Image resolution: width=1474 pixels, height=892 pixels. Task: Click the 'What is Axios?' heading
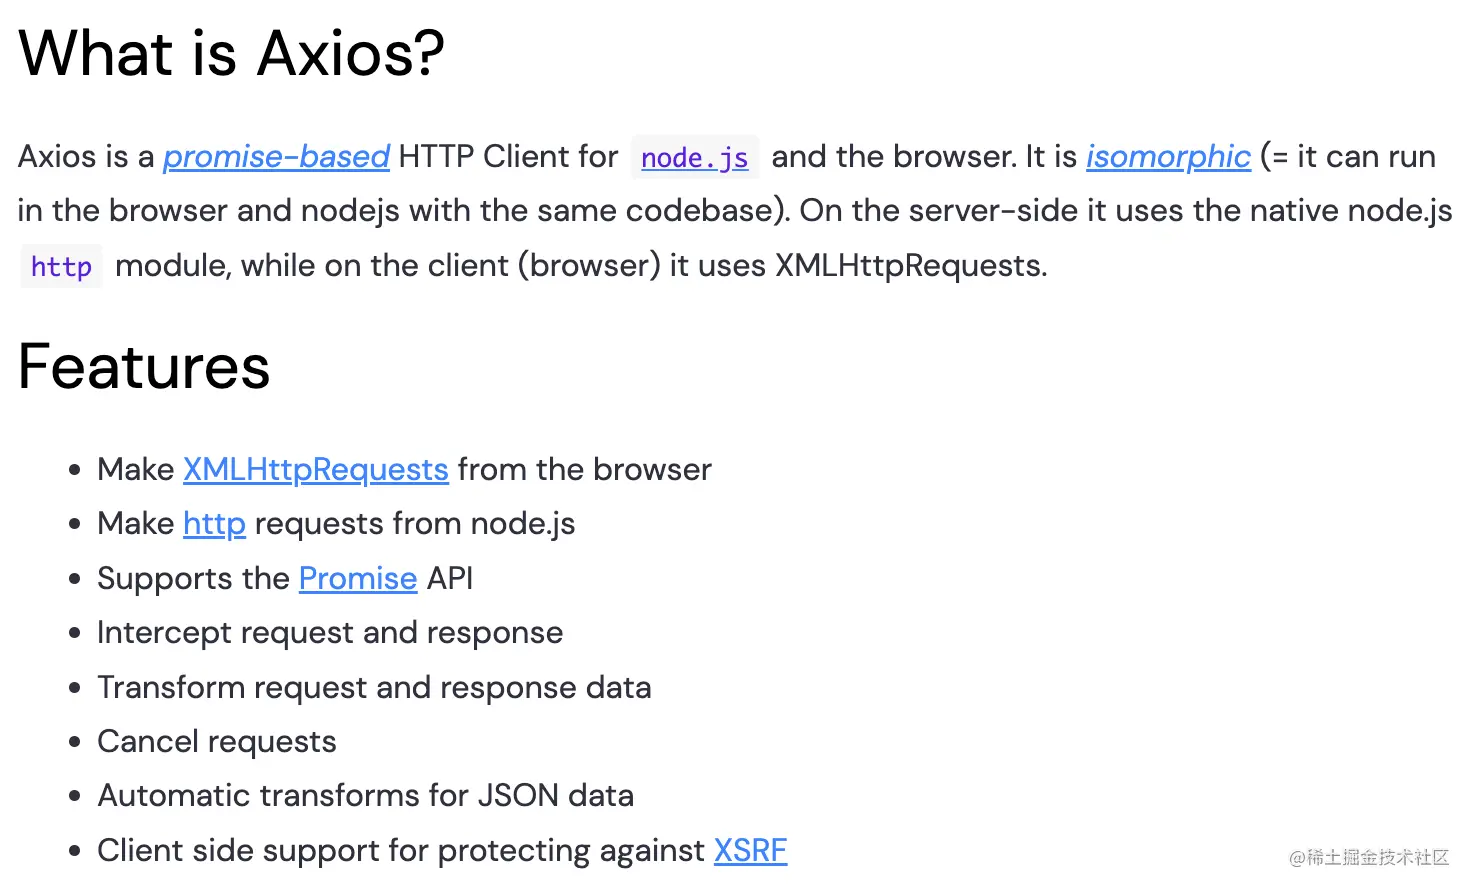(x=231, y=53)
